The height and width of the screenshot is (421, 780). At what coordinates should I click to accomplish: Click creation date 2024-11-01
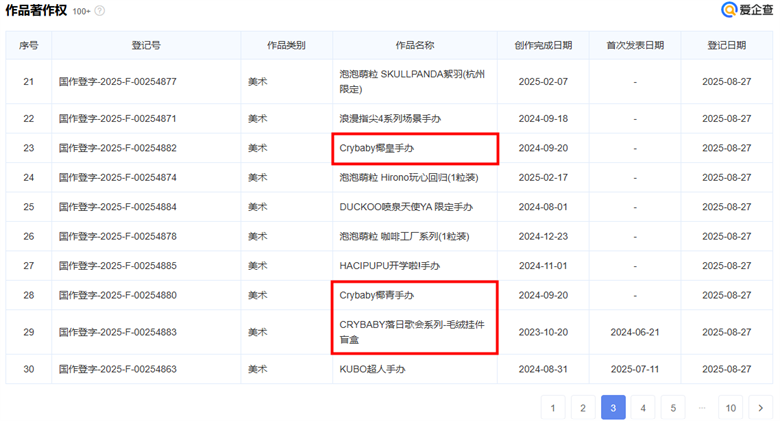point(543,266)
